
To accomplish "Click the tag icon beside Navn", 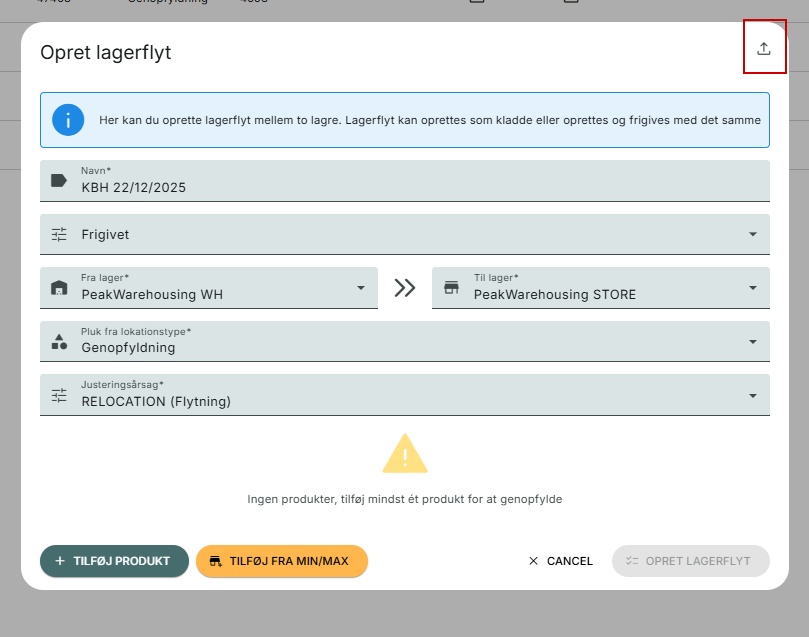I will 59,181.
